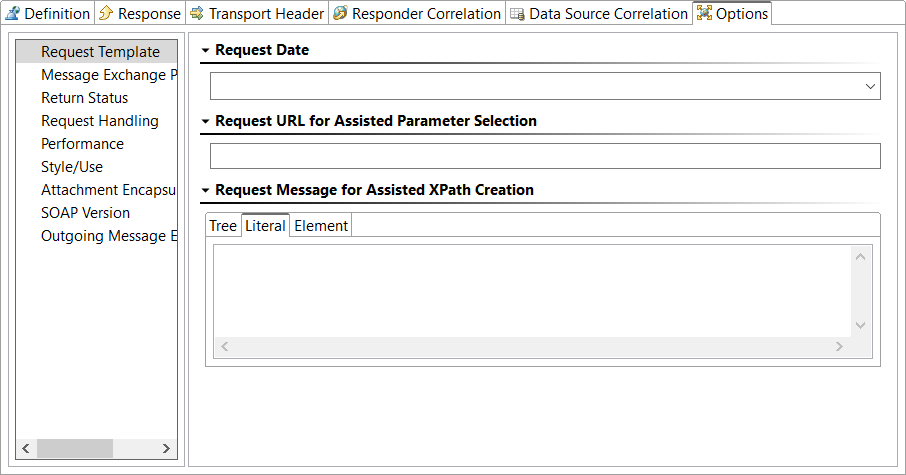The height and width of the screenshot is (475, 906).
Task: Select Request Handling in the list
Action: click(x=99, y=121)
